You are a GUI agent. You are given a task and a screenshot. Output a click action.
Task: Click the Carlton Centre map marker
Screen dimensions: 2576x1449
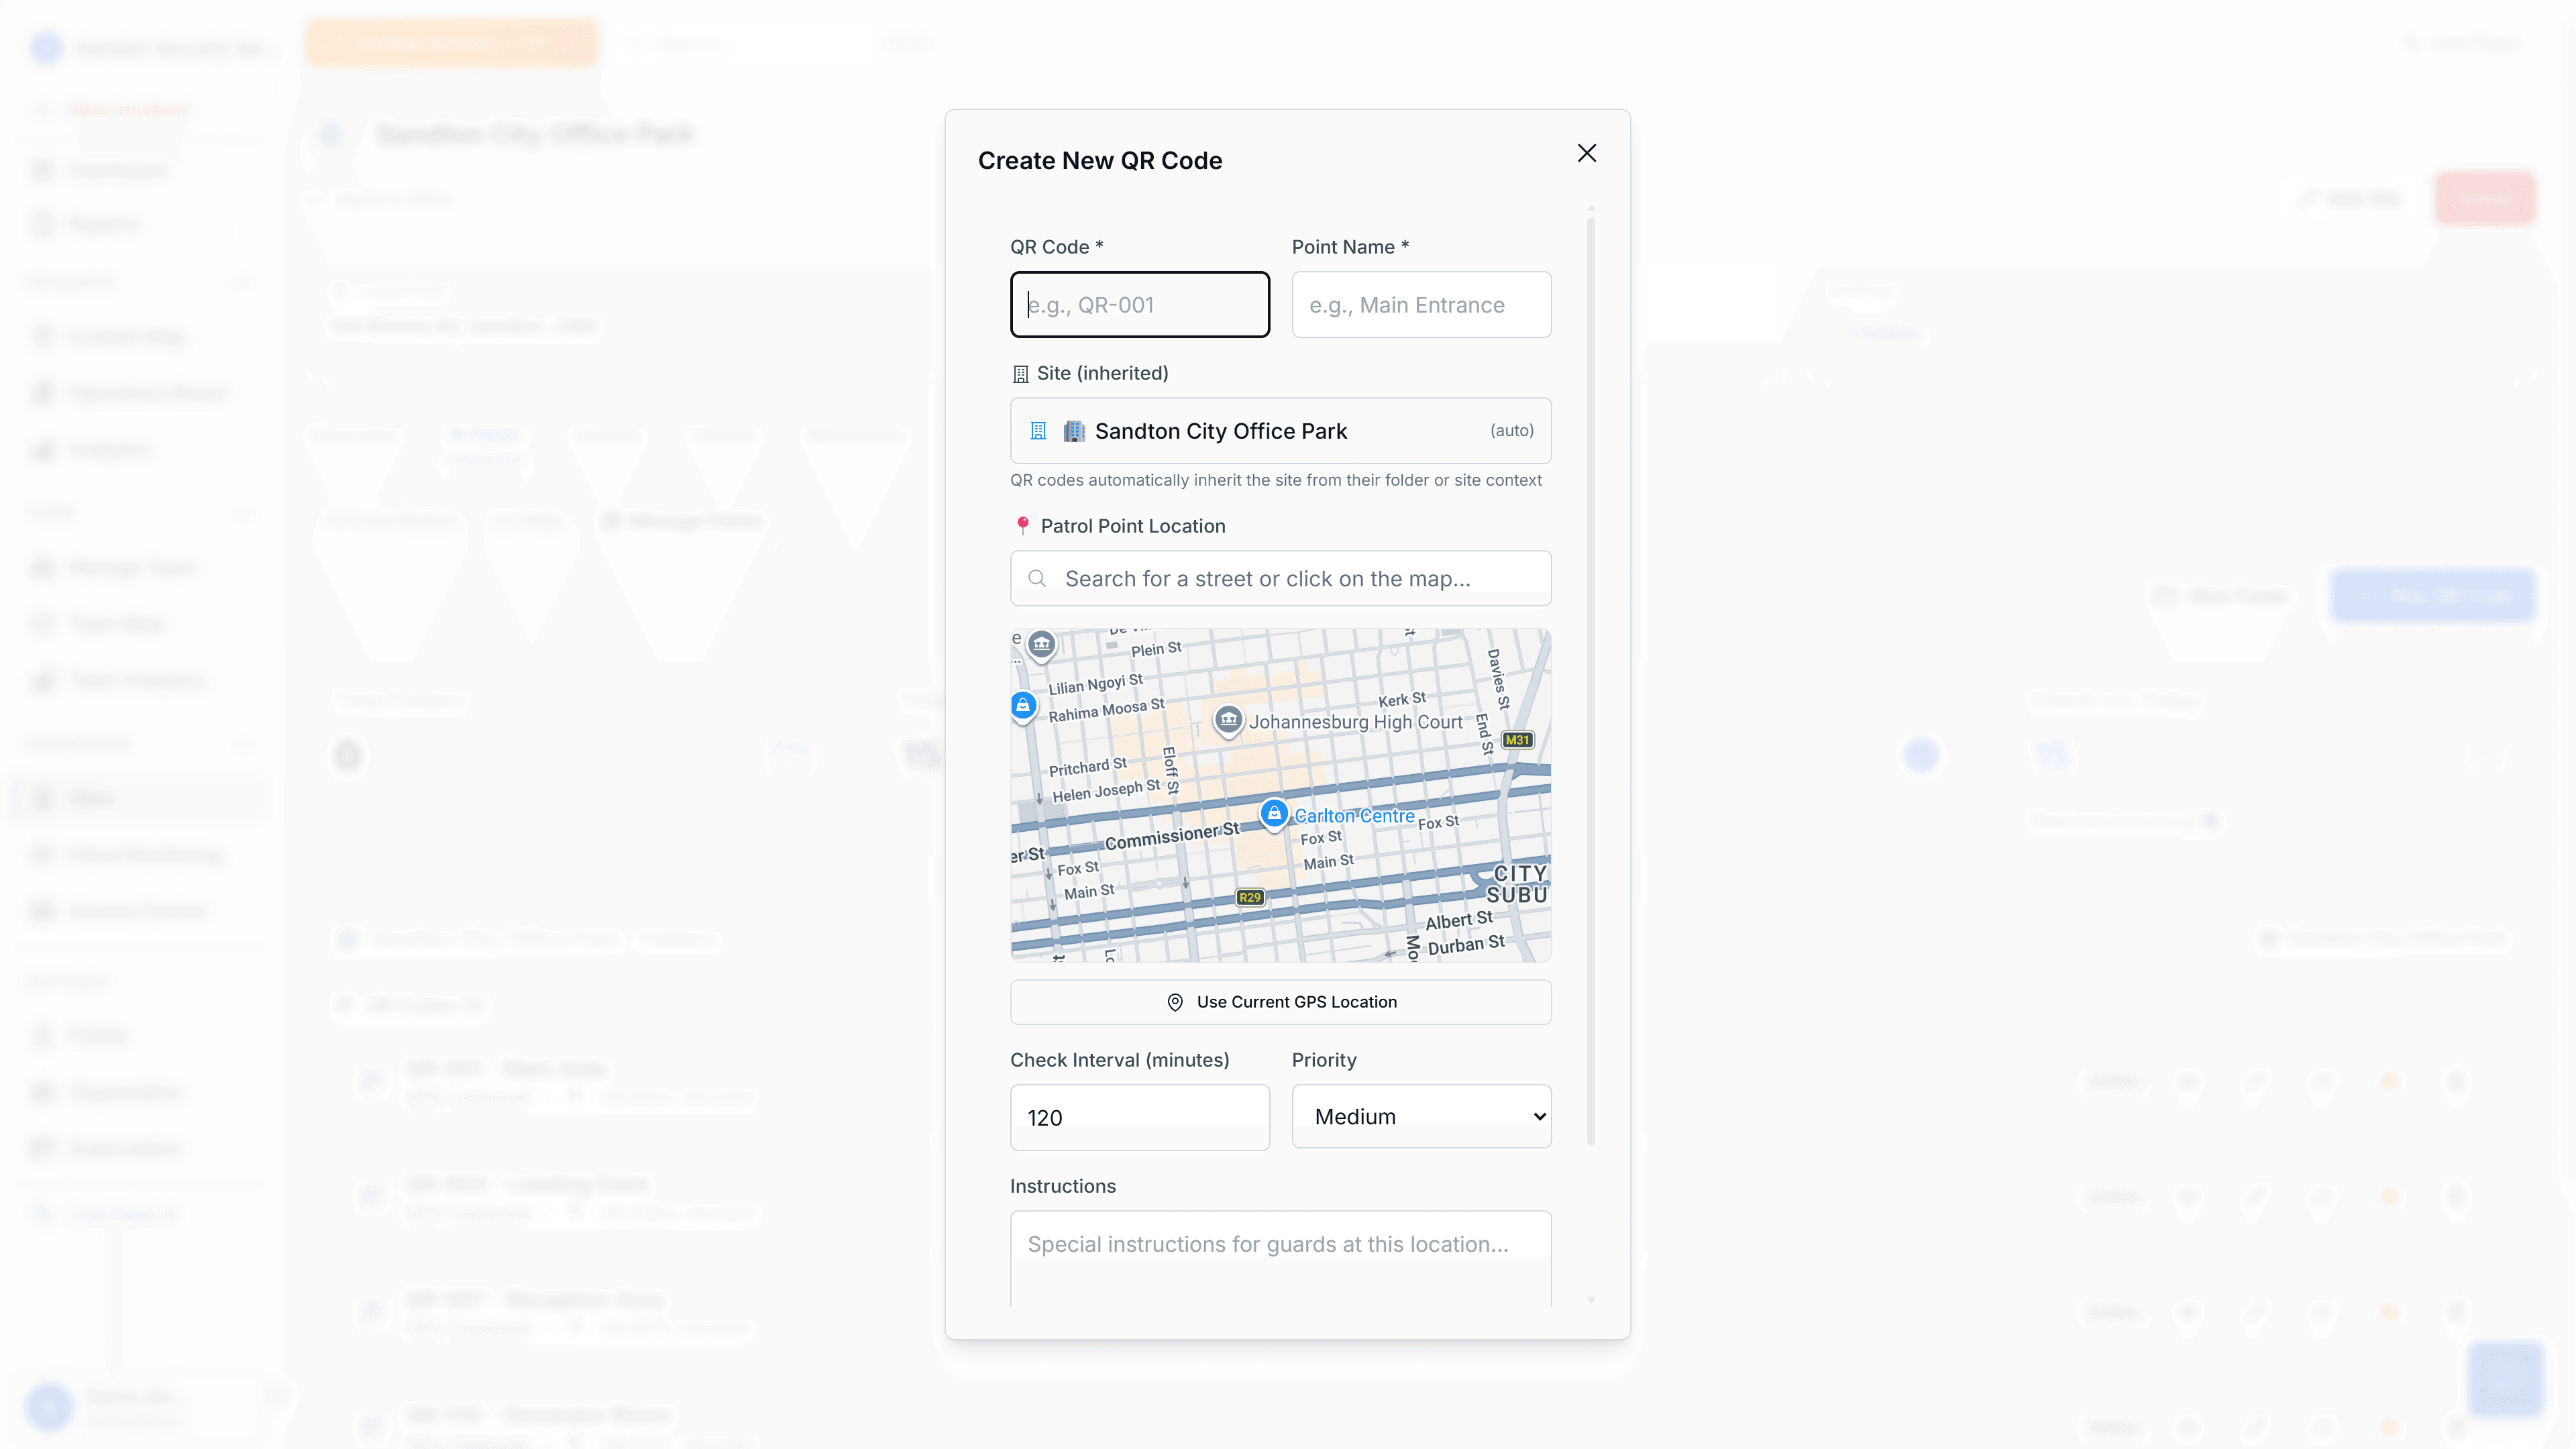1273,813
